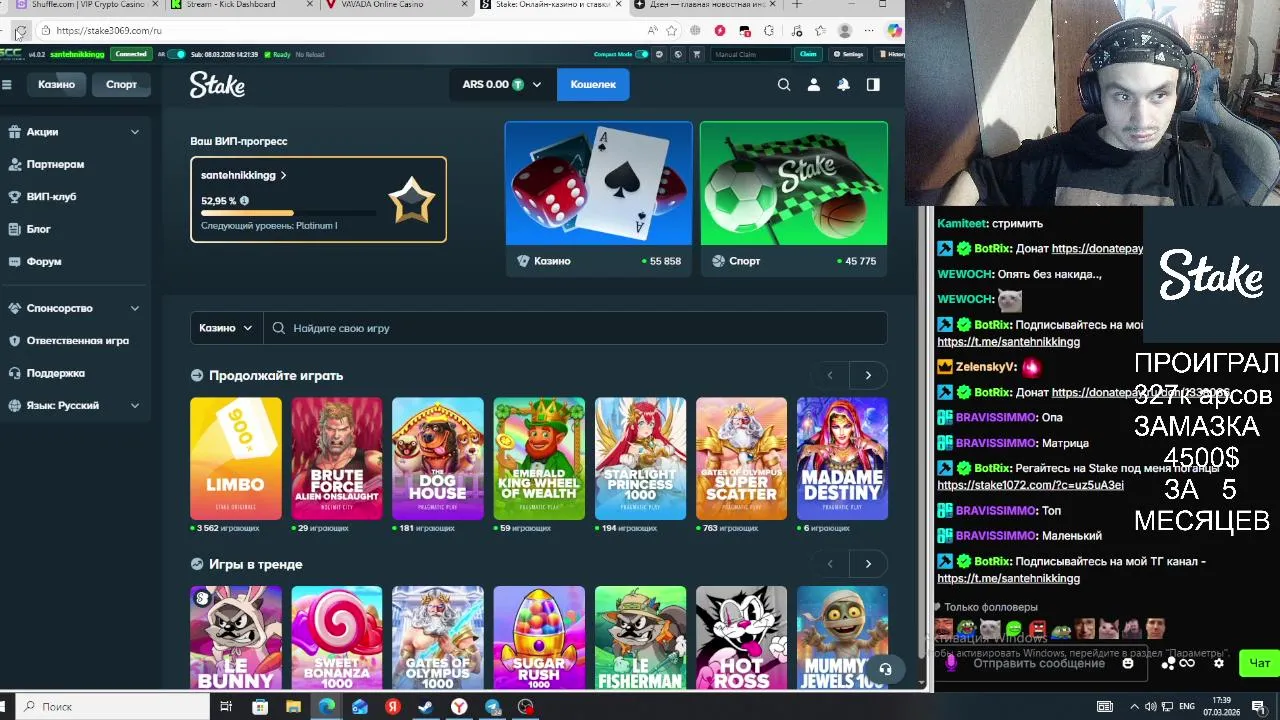Switch to the Спорт tab

click(x=122, y=85)
